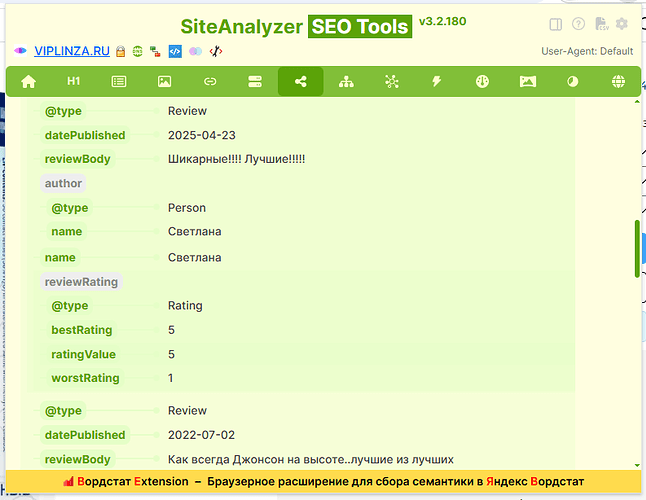Open the Home tab icon
The width and height of the screenshot is (646, 500).
pos(28,82)
